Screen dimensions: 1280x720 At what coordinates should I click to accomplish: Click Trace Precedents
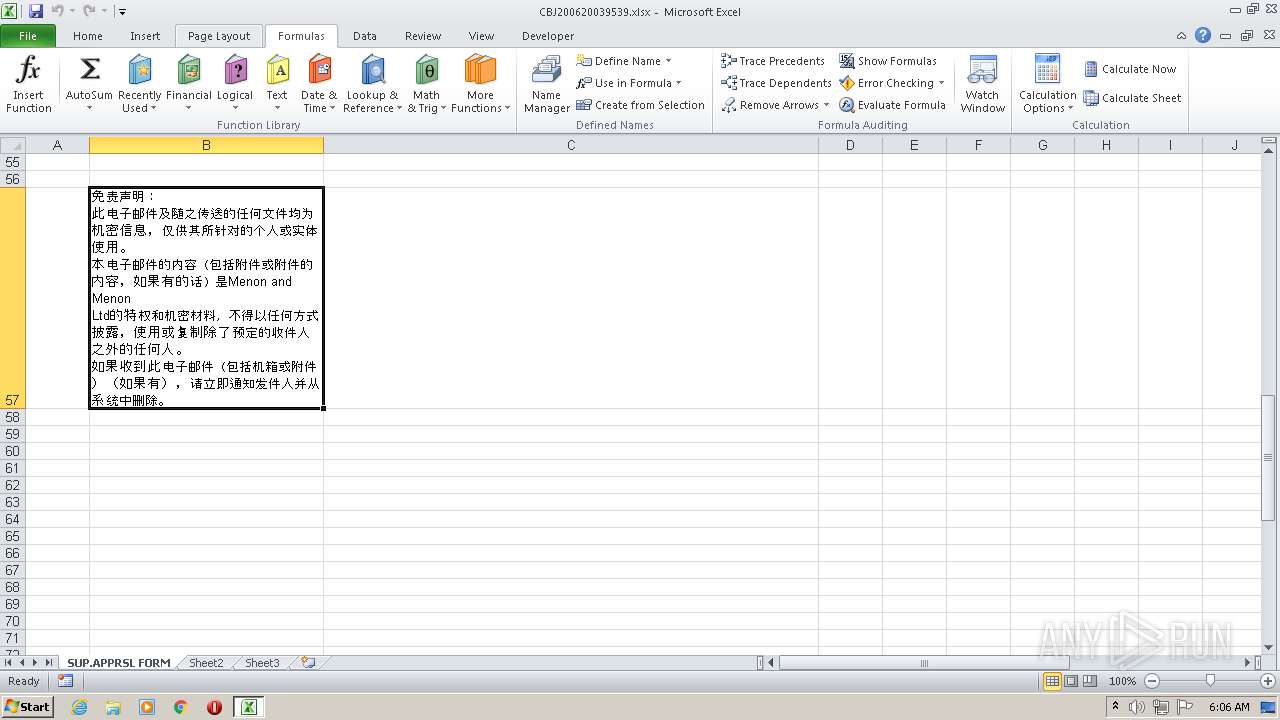[773, 61]
